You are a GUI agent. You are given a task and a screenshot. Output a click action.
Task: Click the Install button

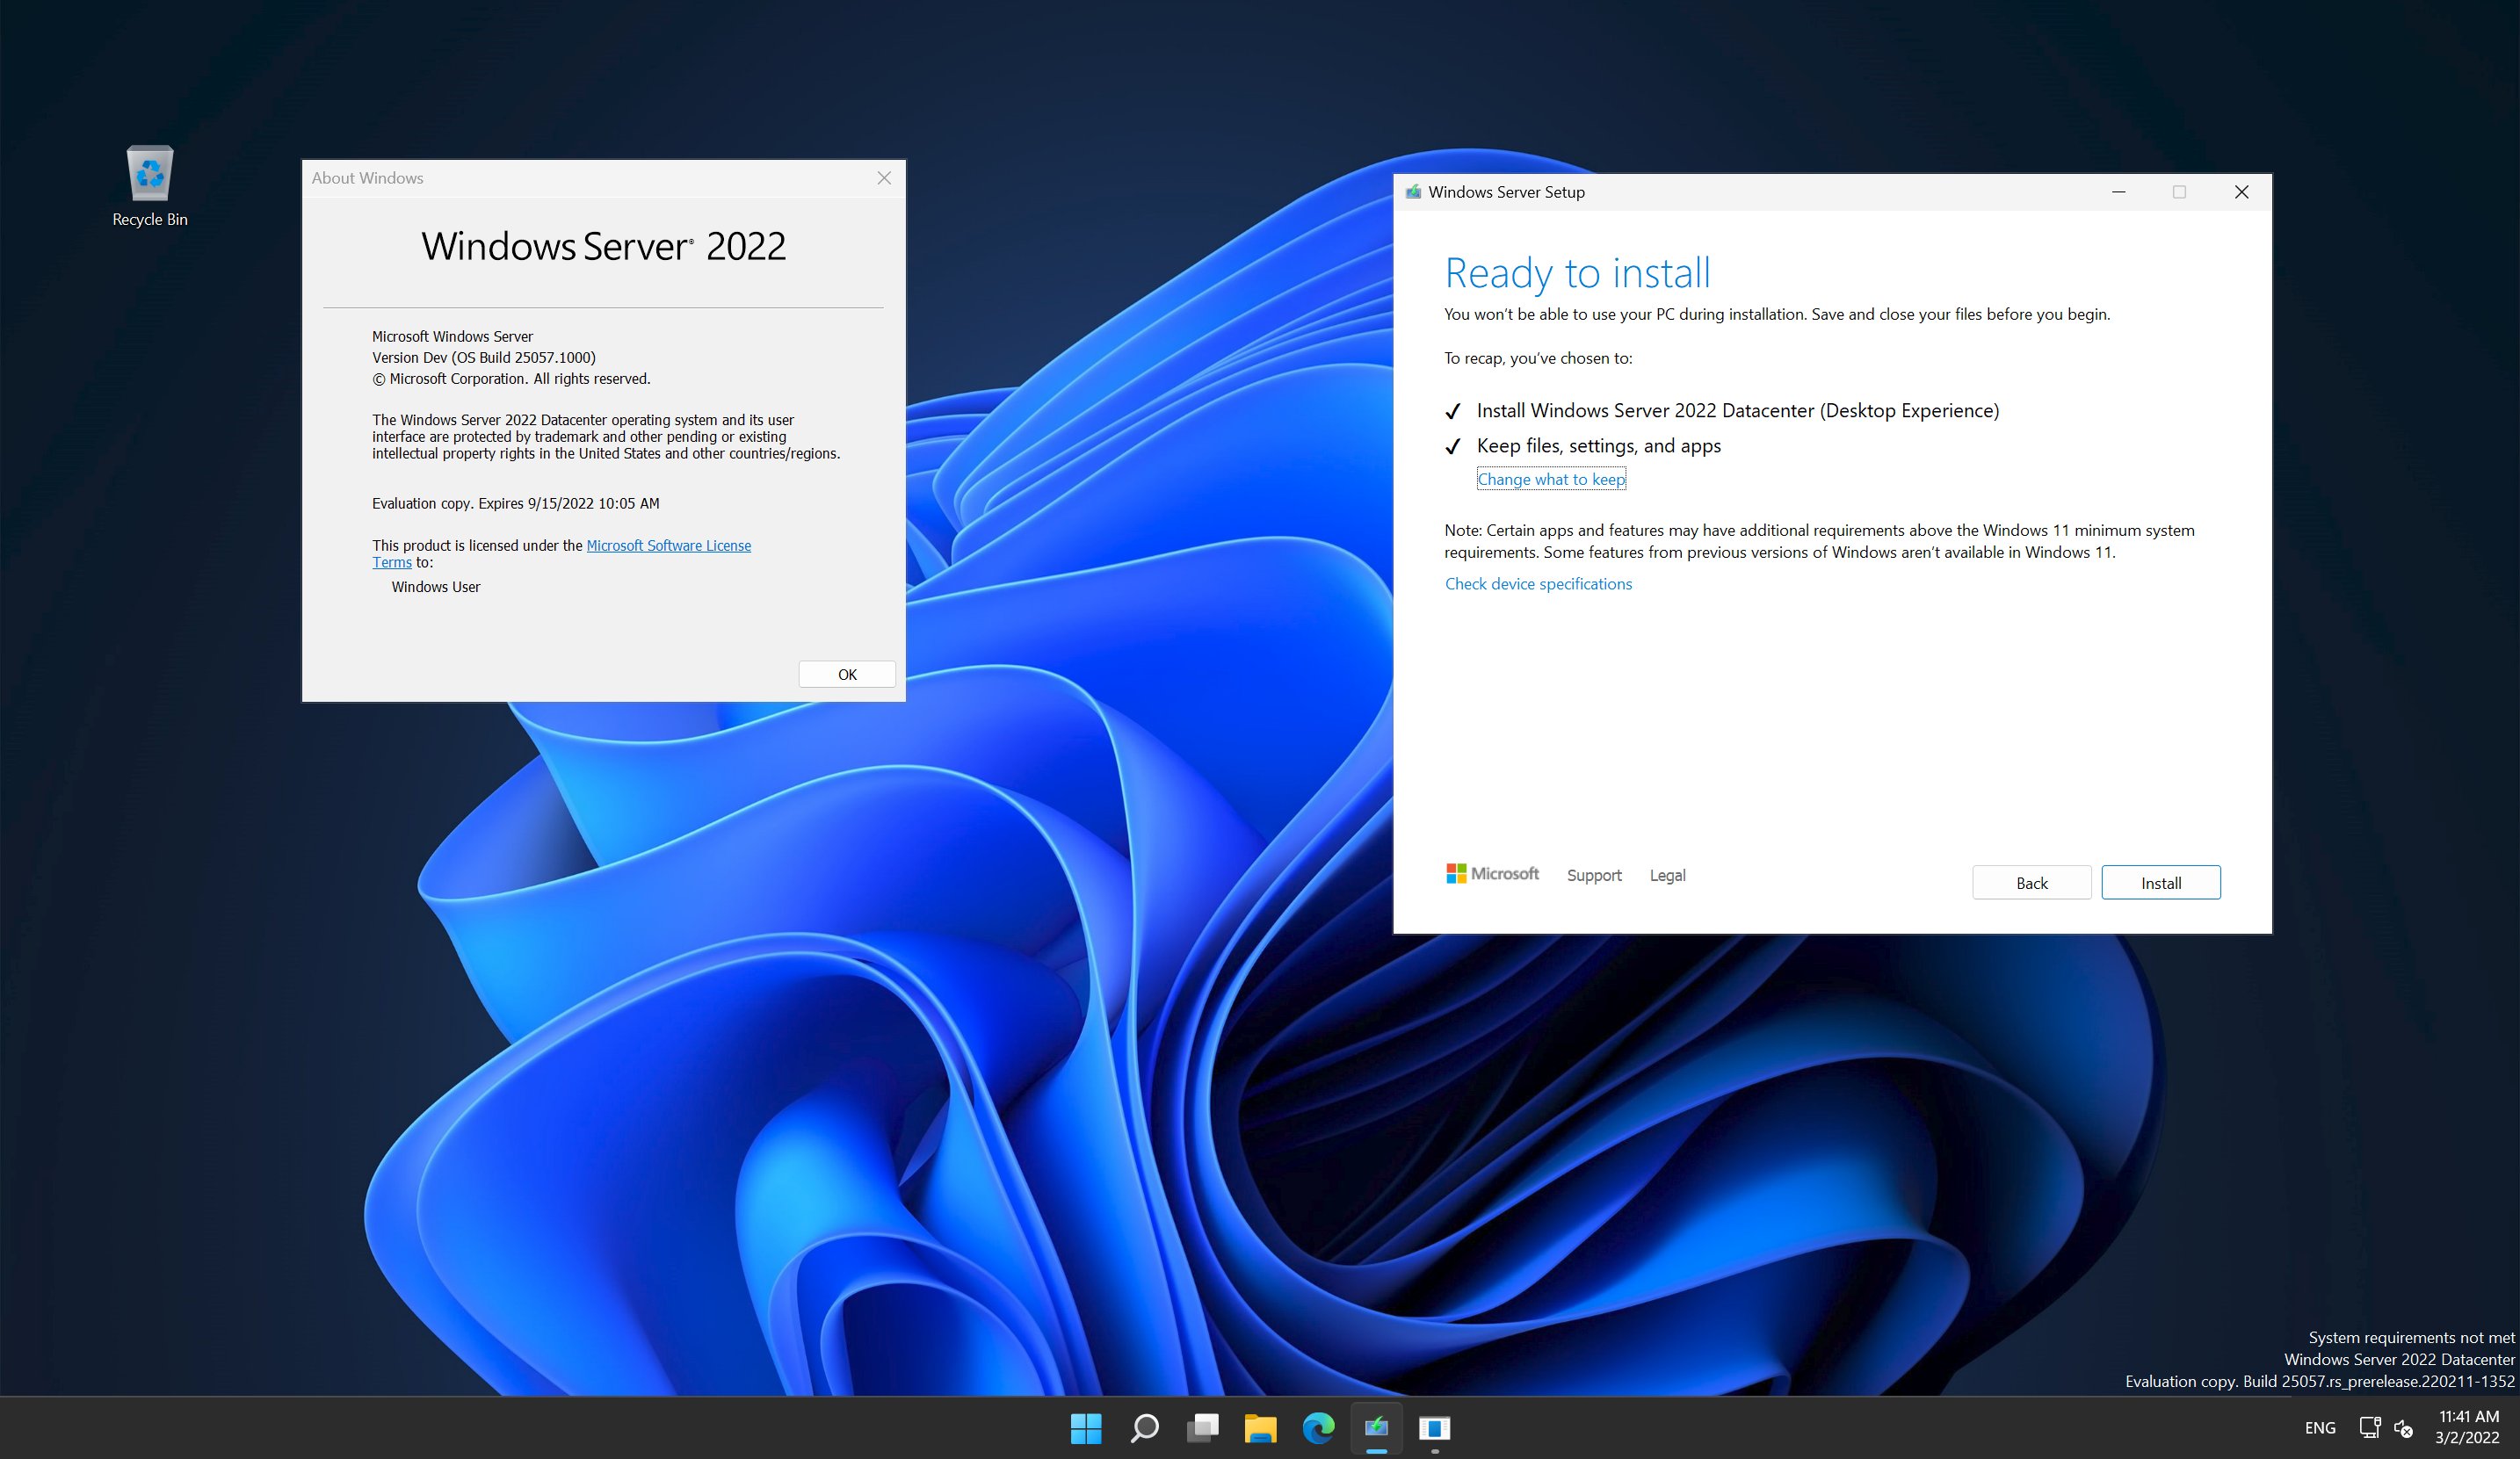tap(2160, 883)
